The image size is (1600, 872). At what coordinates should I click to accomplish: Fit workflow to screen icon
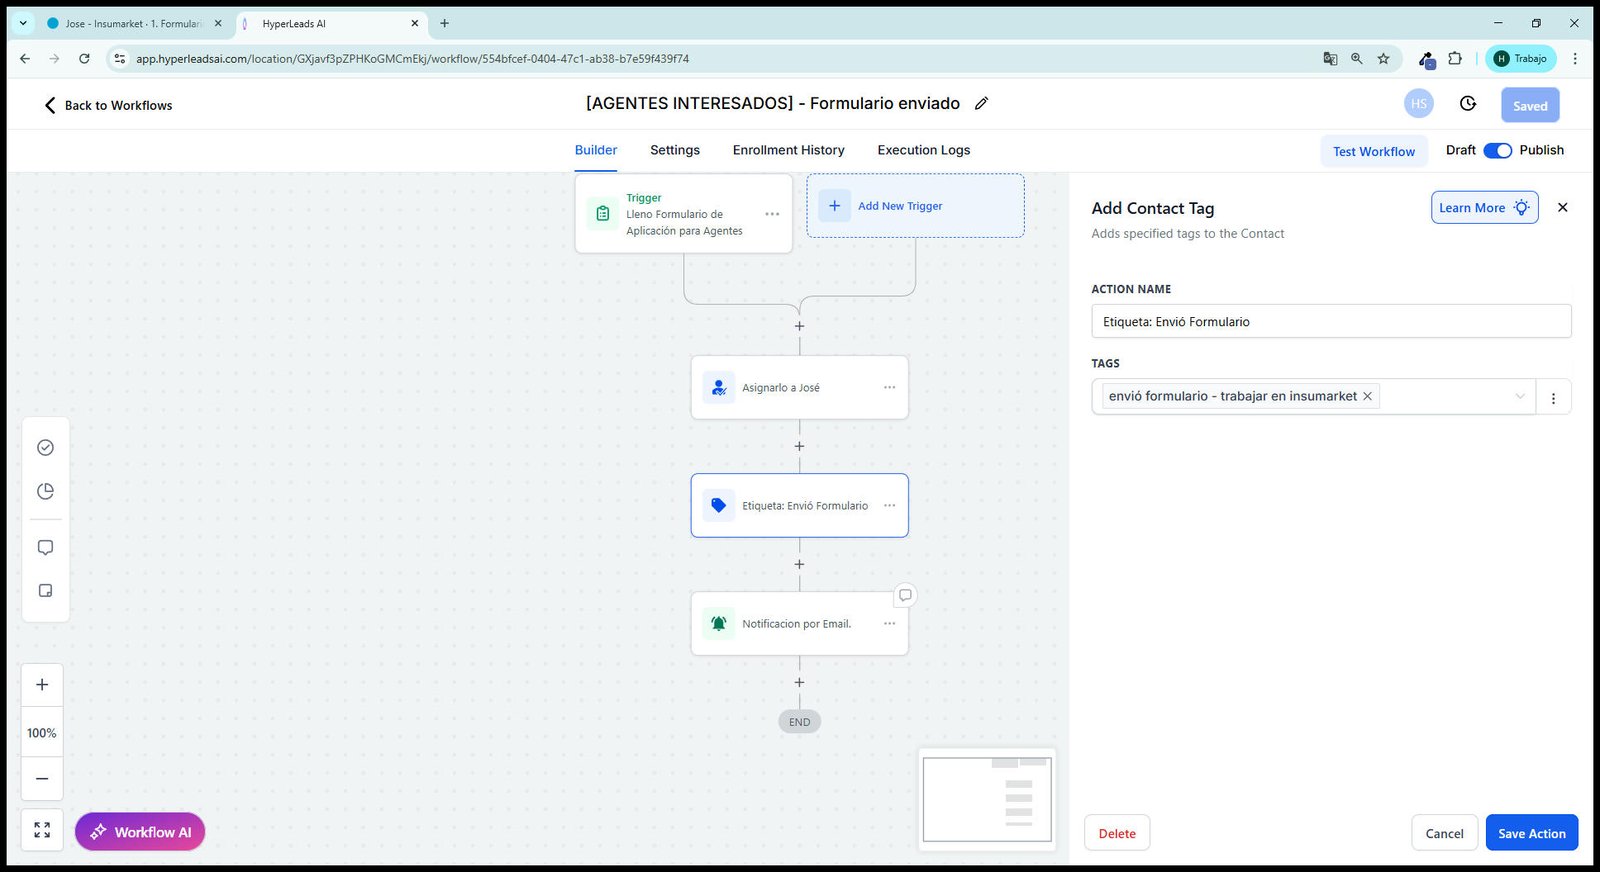click(x=42, y=830)
